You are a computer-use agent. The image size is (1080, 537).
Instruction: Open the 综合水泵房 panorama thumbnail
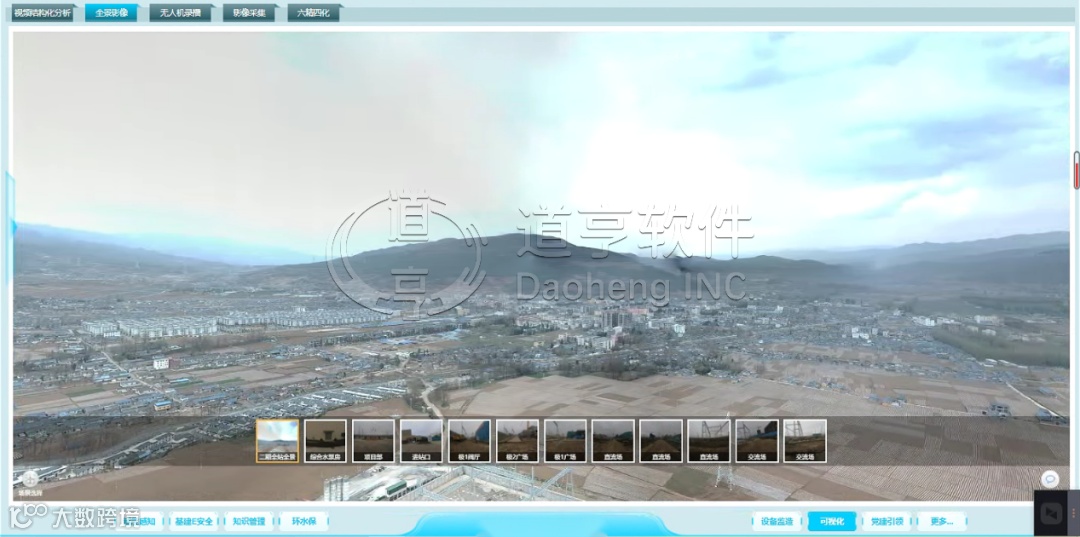click(x=325, y=441)
